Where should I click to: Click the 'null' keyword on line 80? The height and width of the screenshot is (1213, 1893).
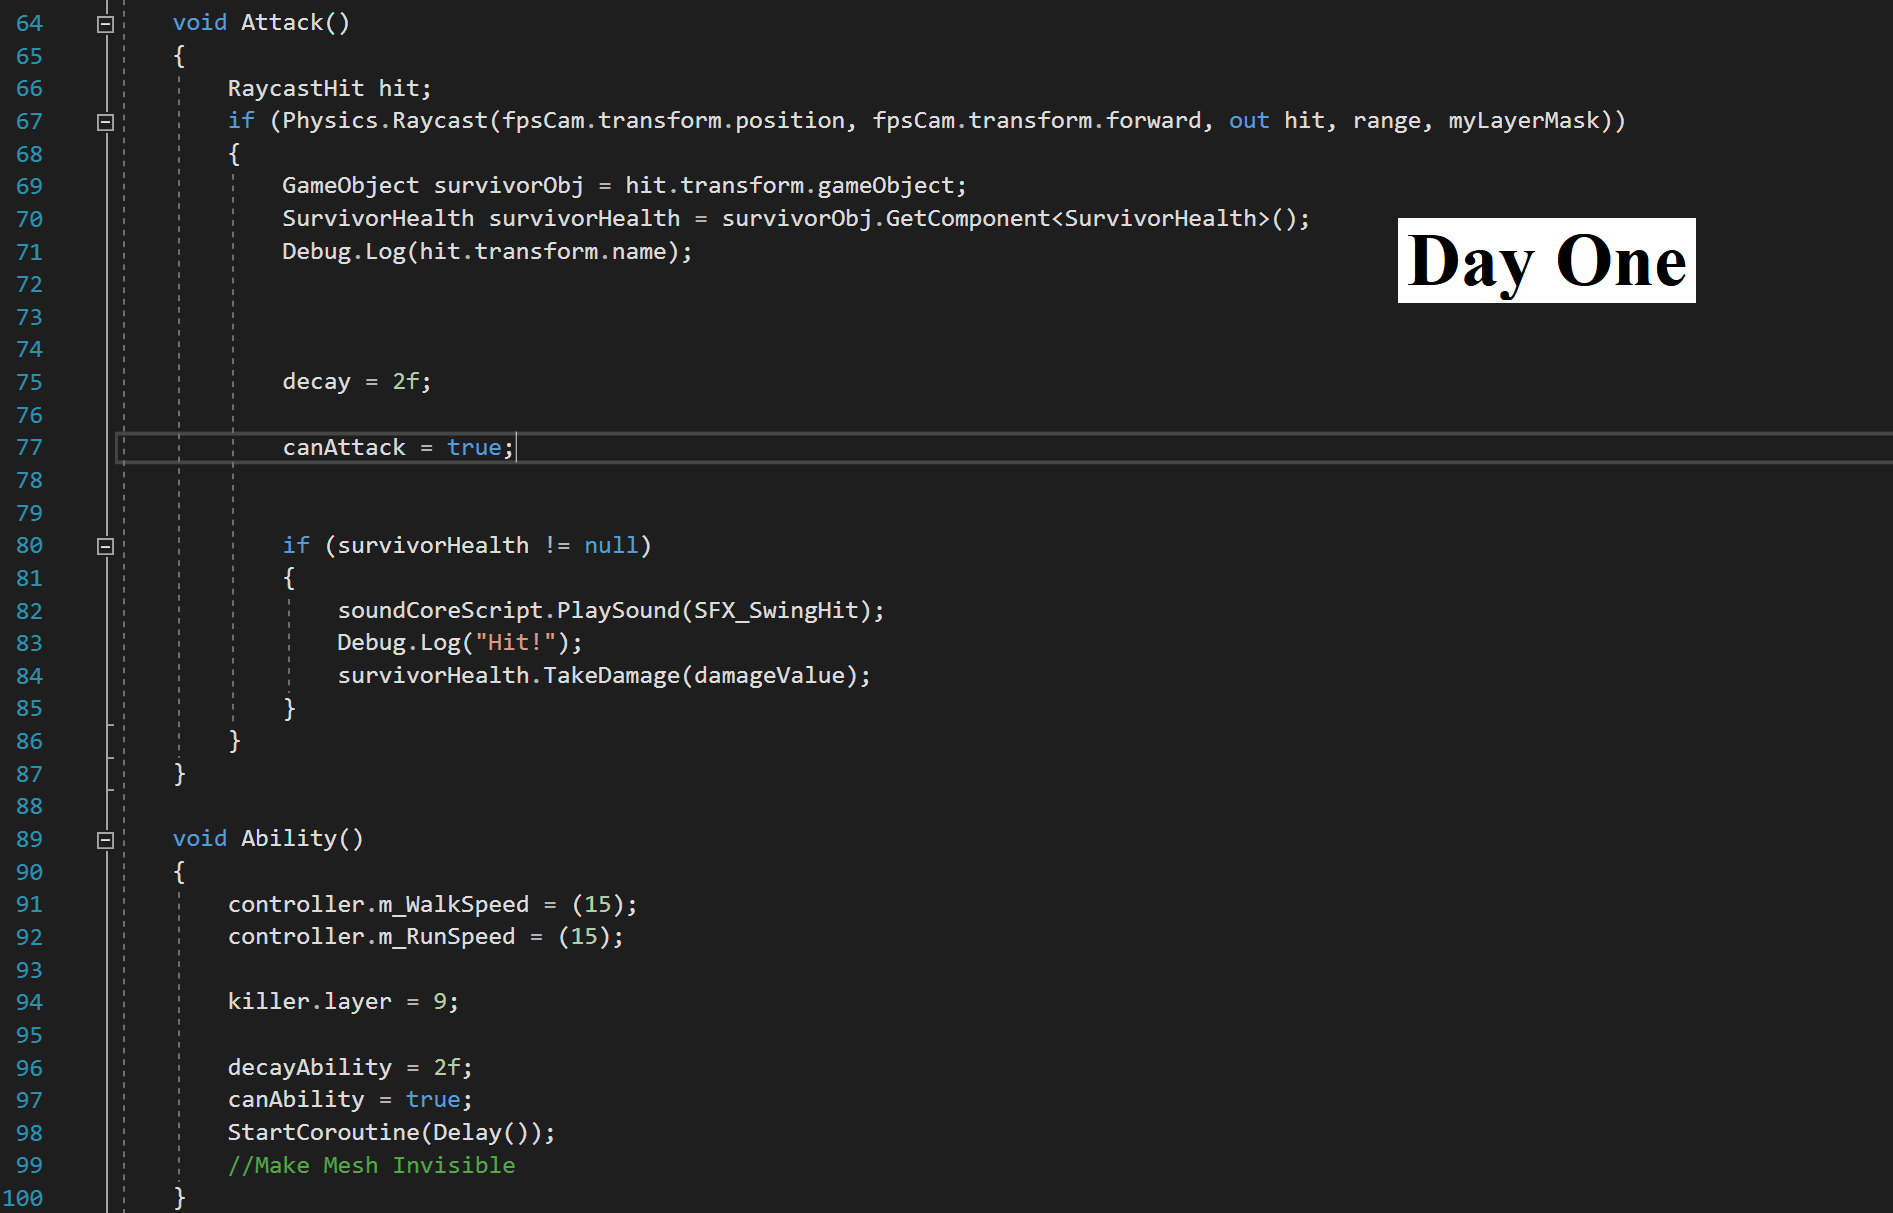(x=611, y=546)
